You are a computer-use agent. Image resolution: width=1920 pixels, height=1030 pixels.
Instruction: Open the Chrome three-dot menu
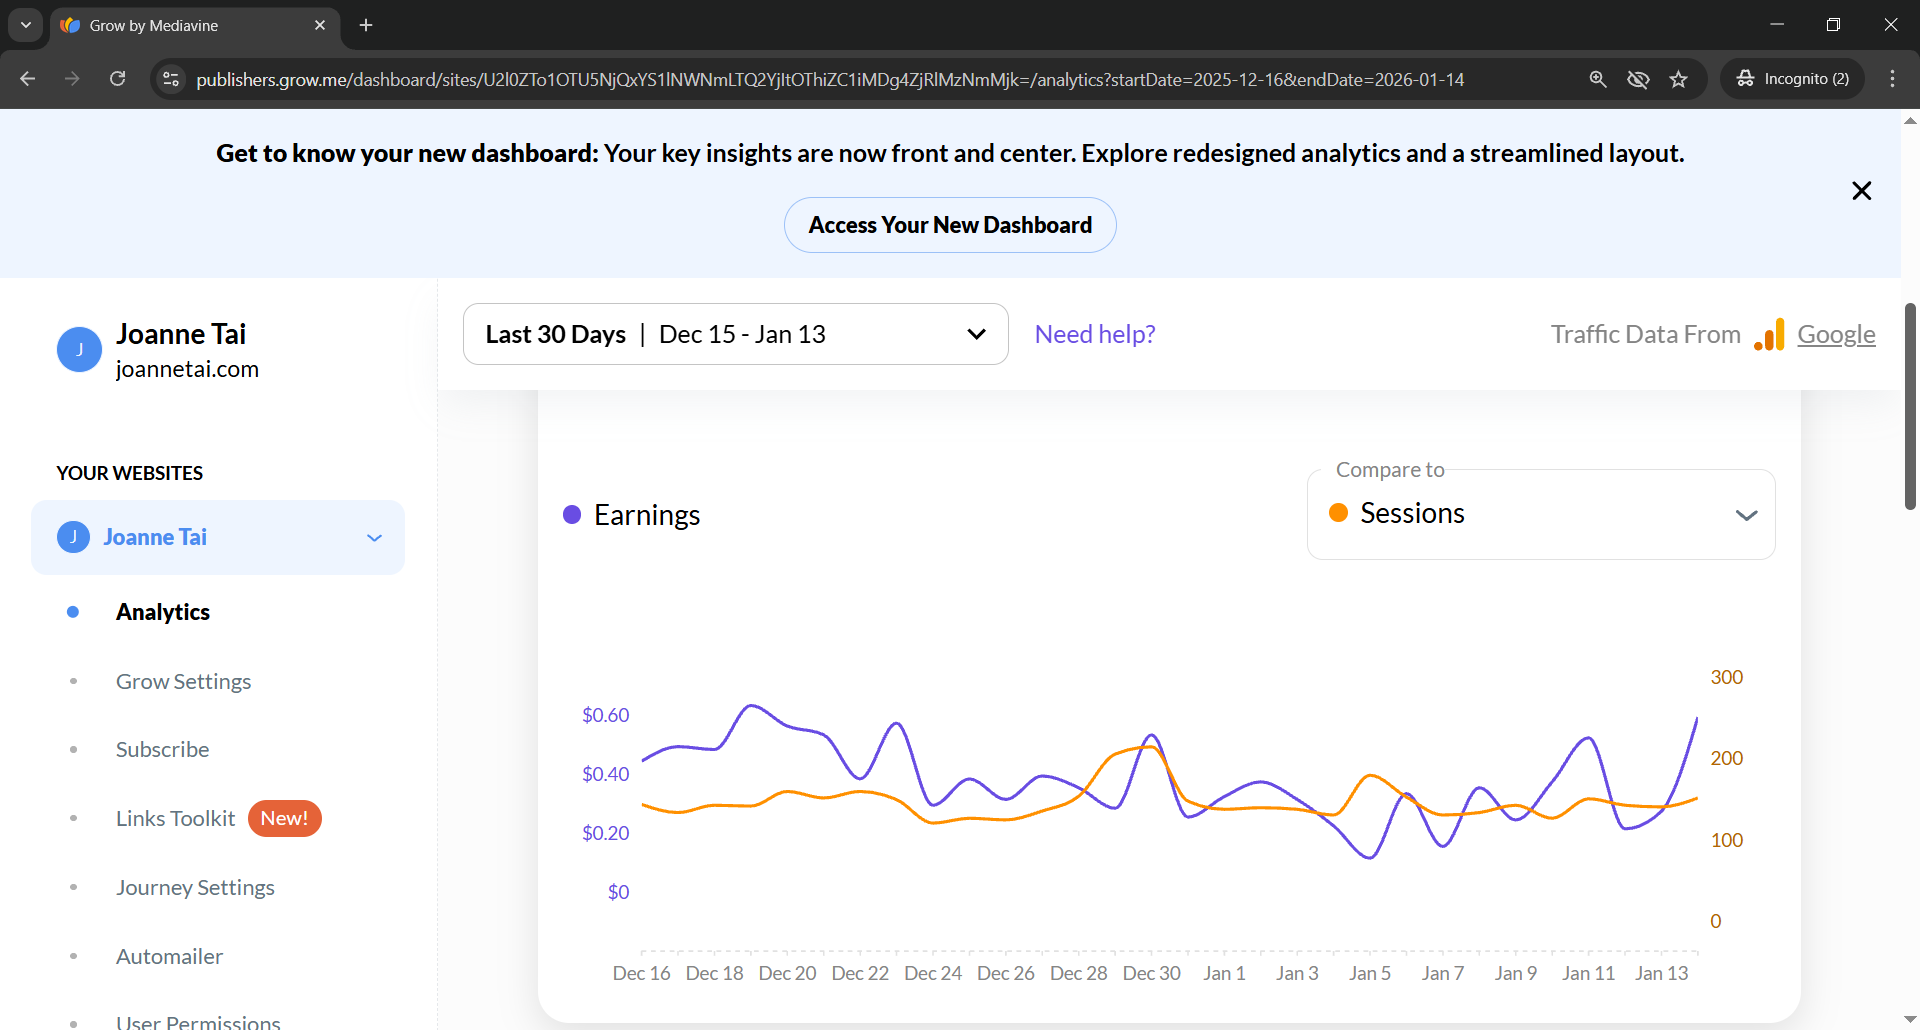click(1892, 79)
